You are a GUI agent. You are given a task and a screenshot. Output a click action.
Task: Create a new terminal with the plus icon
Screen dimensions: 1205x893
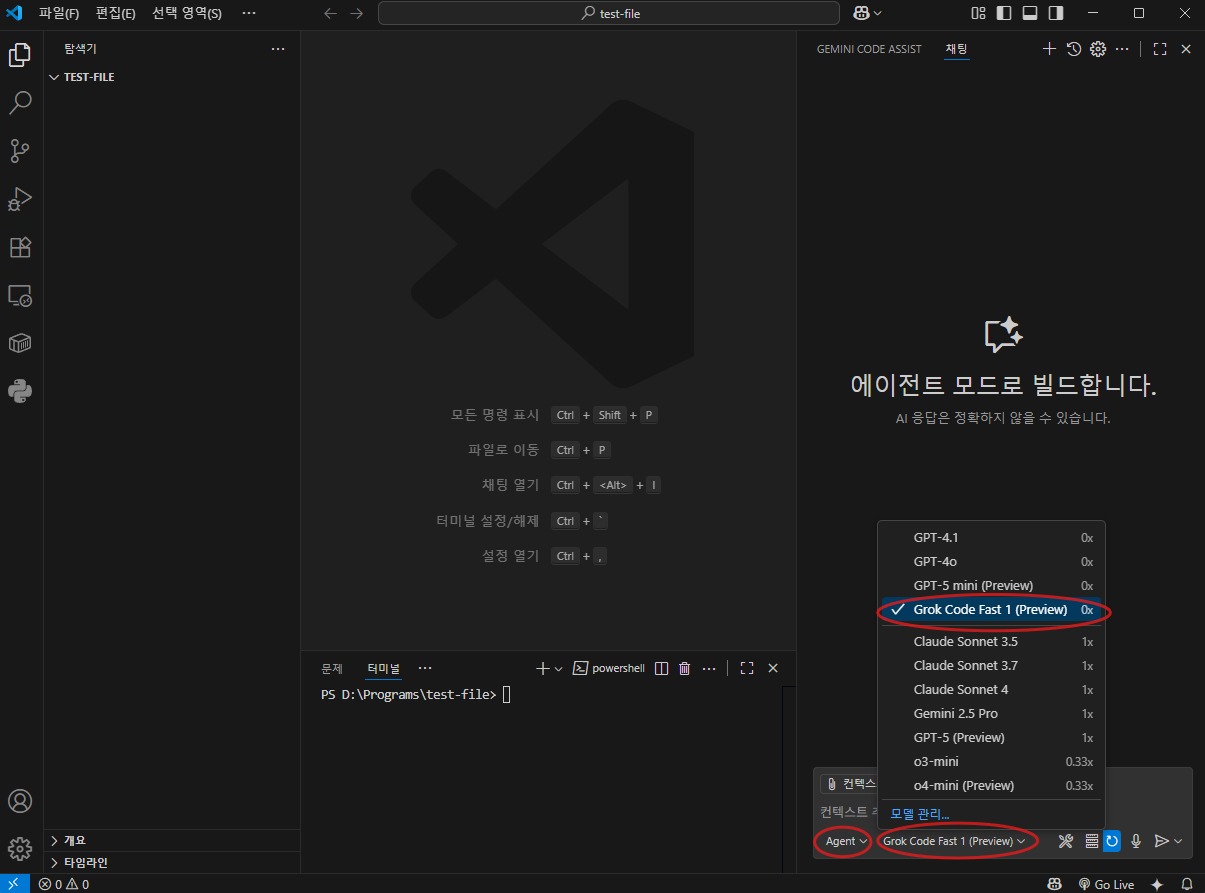click(x=542, y=668)
